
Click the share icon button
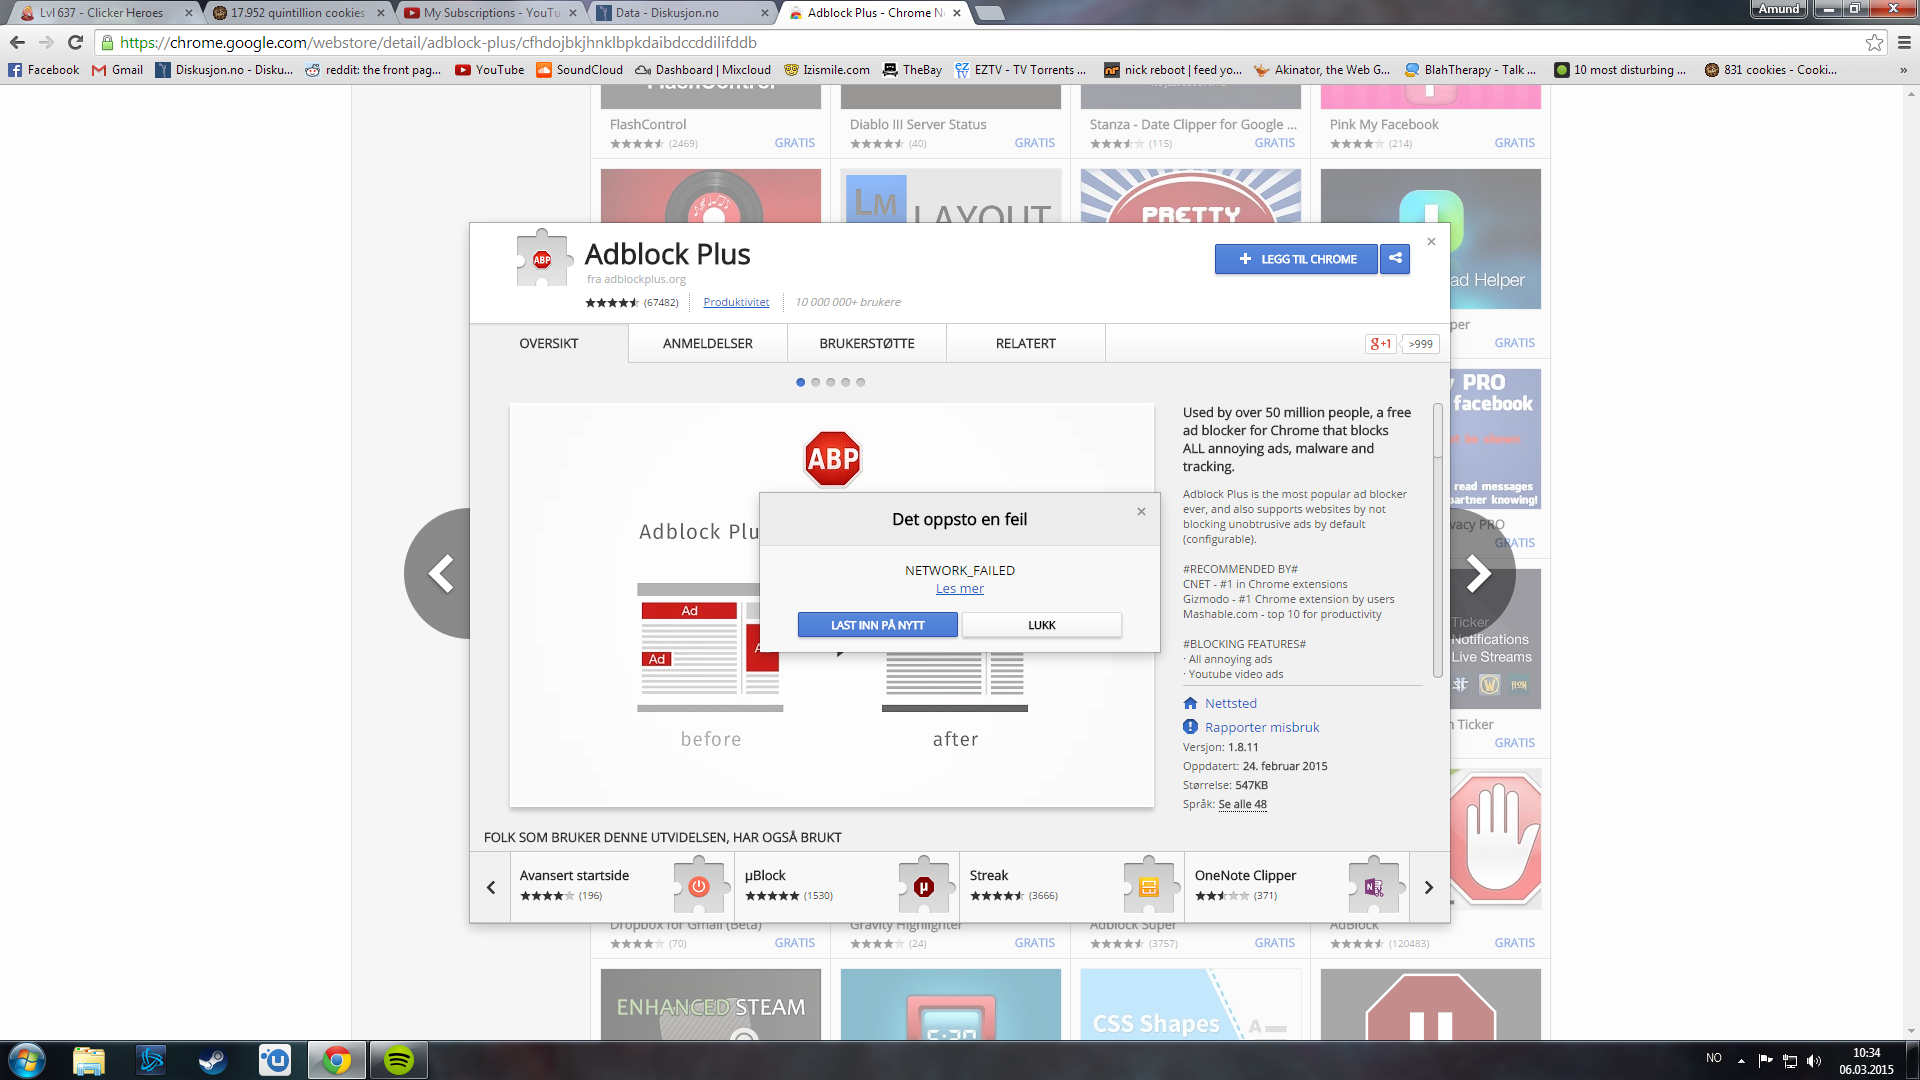(1395, 259)
